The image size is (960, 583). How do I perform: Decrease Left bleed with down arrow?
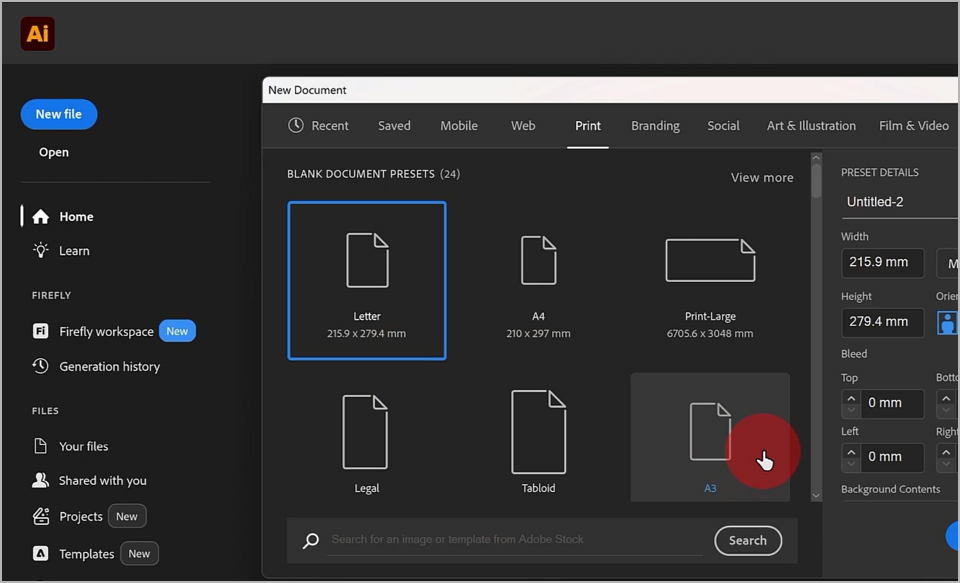[x=851, y=465]
